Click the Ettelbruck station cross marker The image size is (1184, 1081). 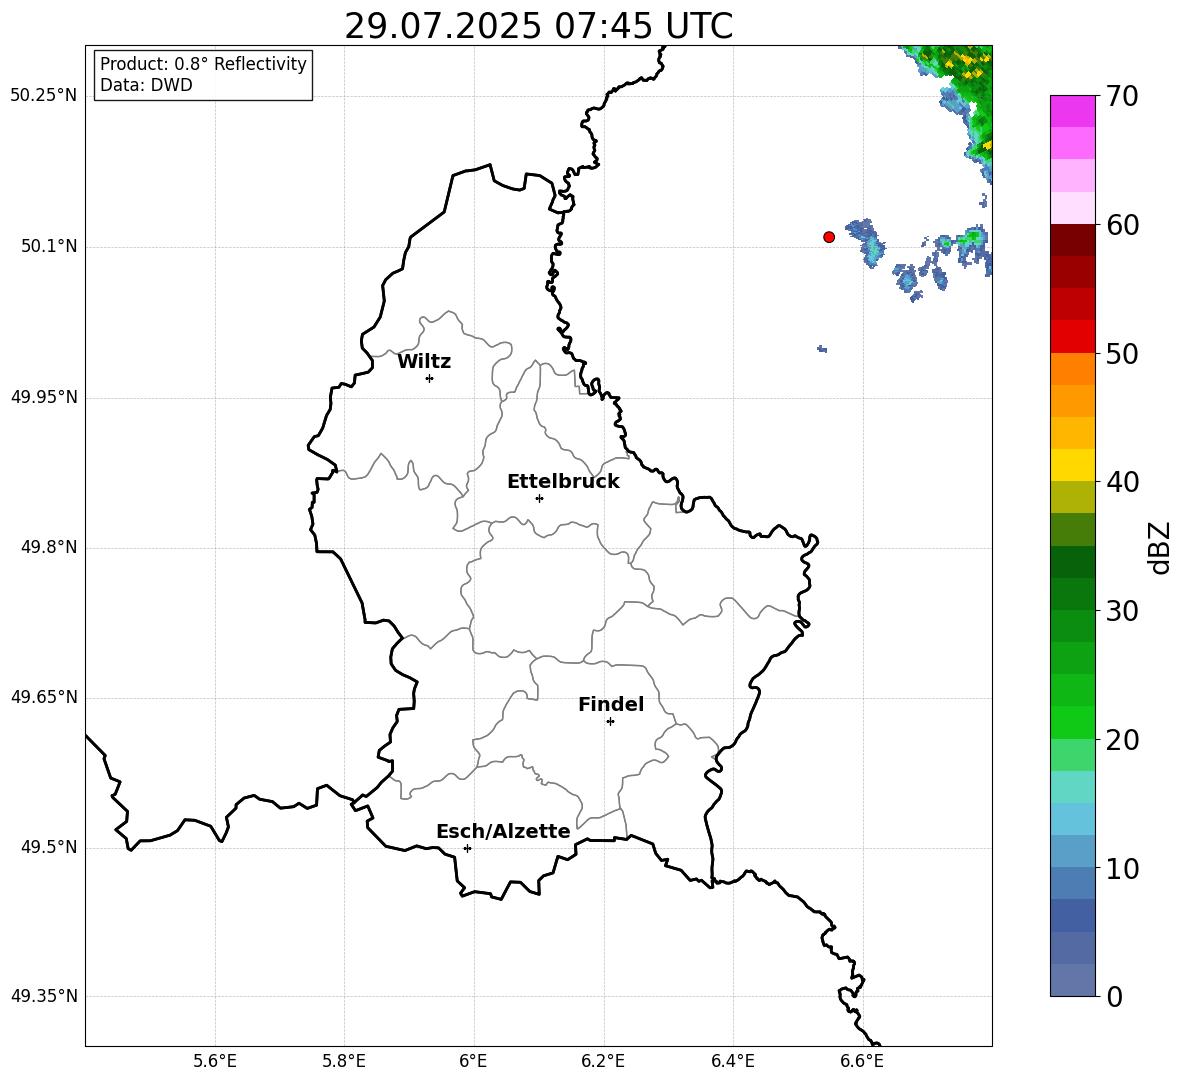pyautogui.click(x=539, y=498)
